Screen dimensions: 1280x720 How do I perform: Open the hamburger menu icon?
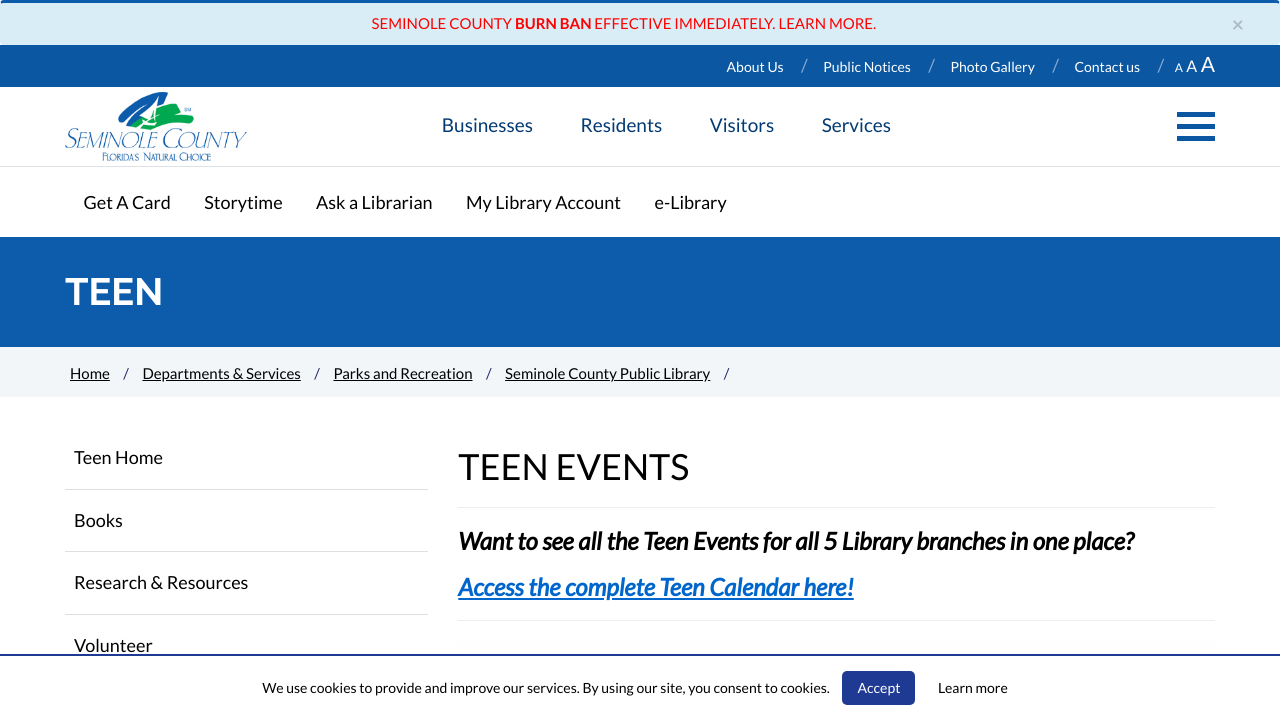[1195, 126]
